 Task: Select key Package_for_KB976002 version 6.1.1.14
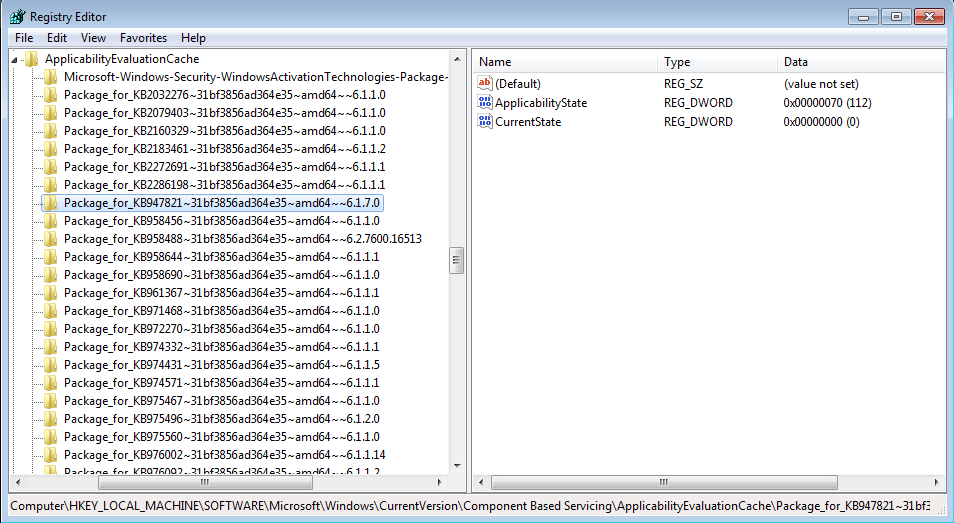coord(225,455)
